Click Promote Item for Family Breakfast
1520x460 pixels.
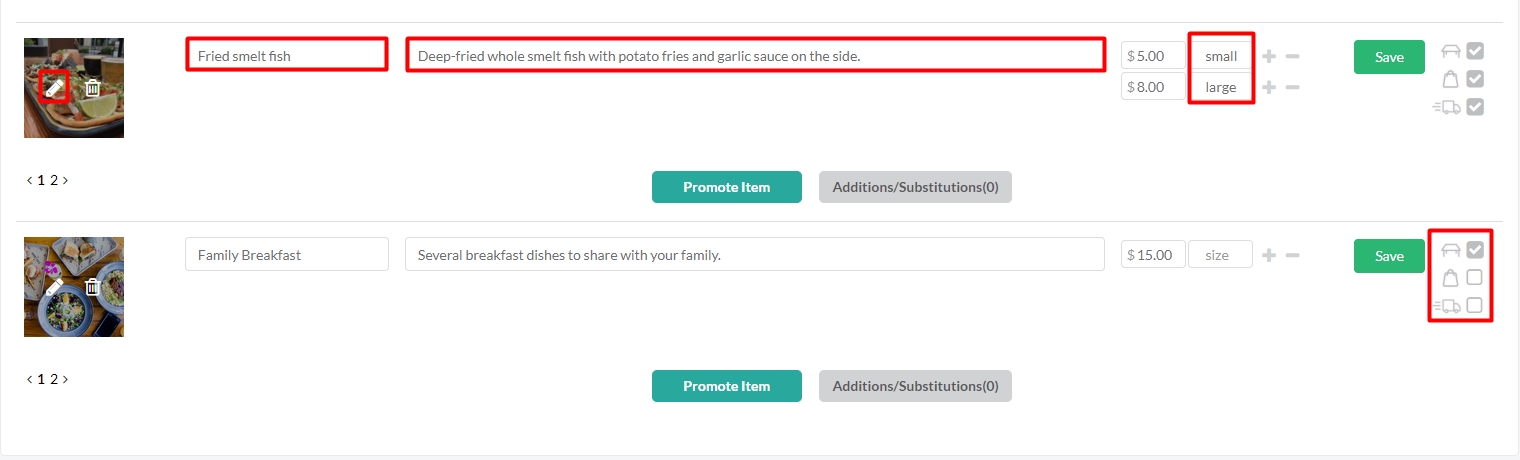pyautogui.click(x=726, y=386)
